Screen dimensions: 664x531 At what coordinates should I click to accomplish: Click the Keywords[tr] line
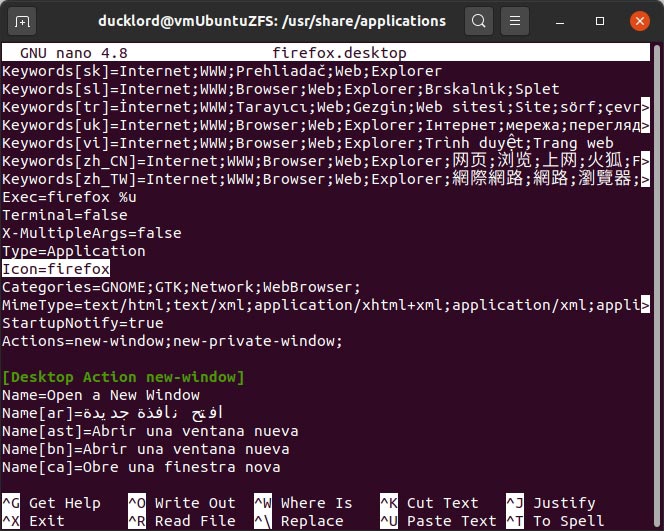click(x=326, y=107)
